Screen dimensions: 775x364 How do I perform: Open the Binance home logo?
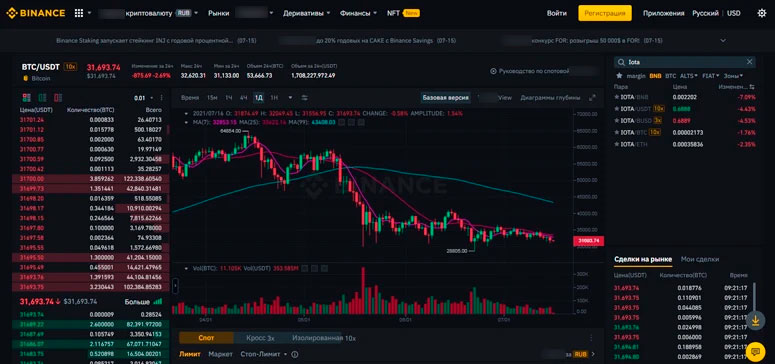(x=35, y=13)
